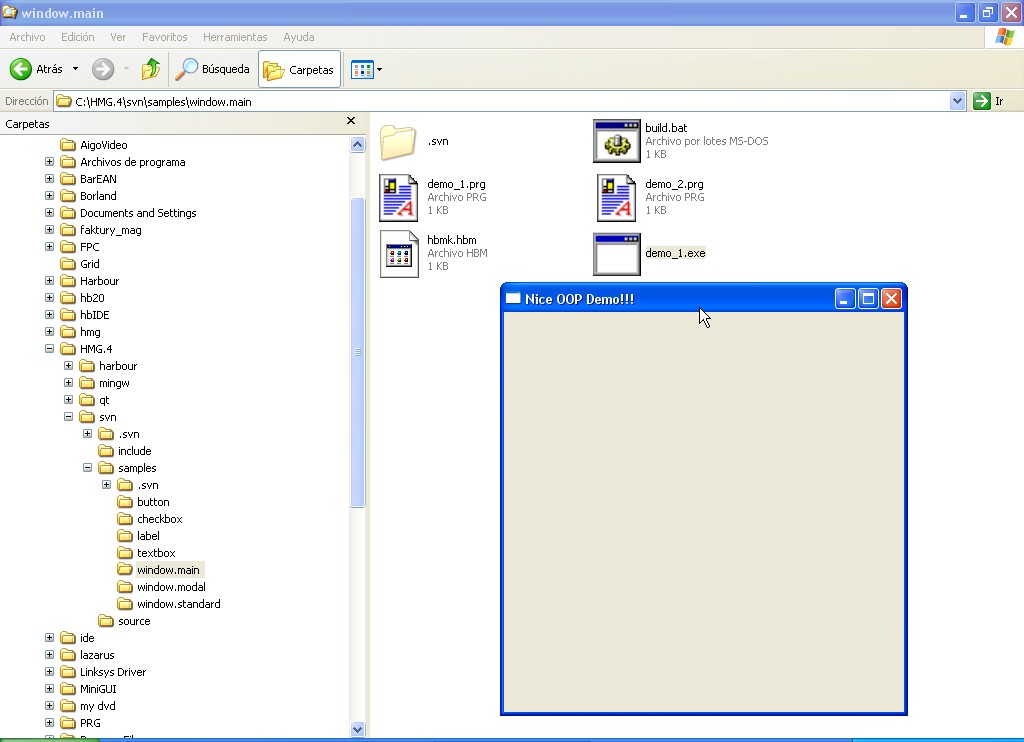This screenshot has width=1024, height=742.
Task: Click the Views toolbar icon
Action: (x=361, y=69)
